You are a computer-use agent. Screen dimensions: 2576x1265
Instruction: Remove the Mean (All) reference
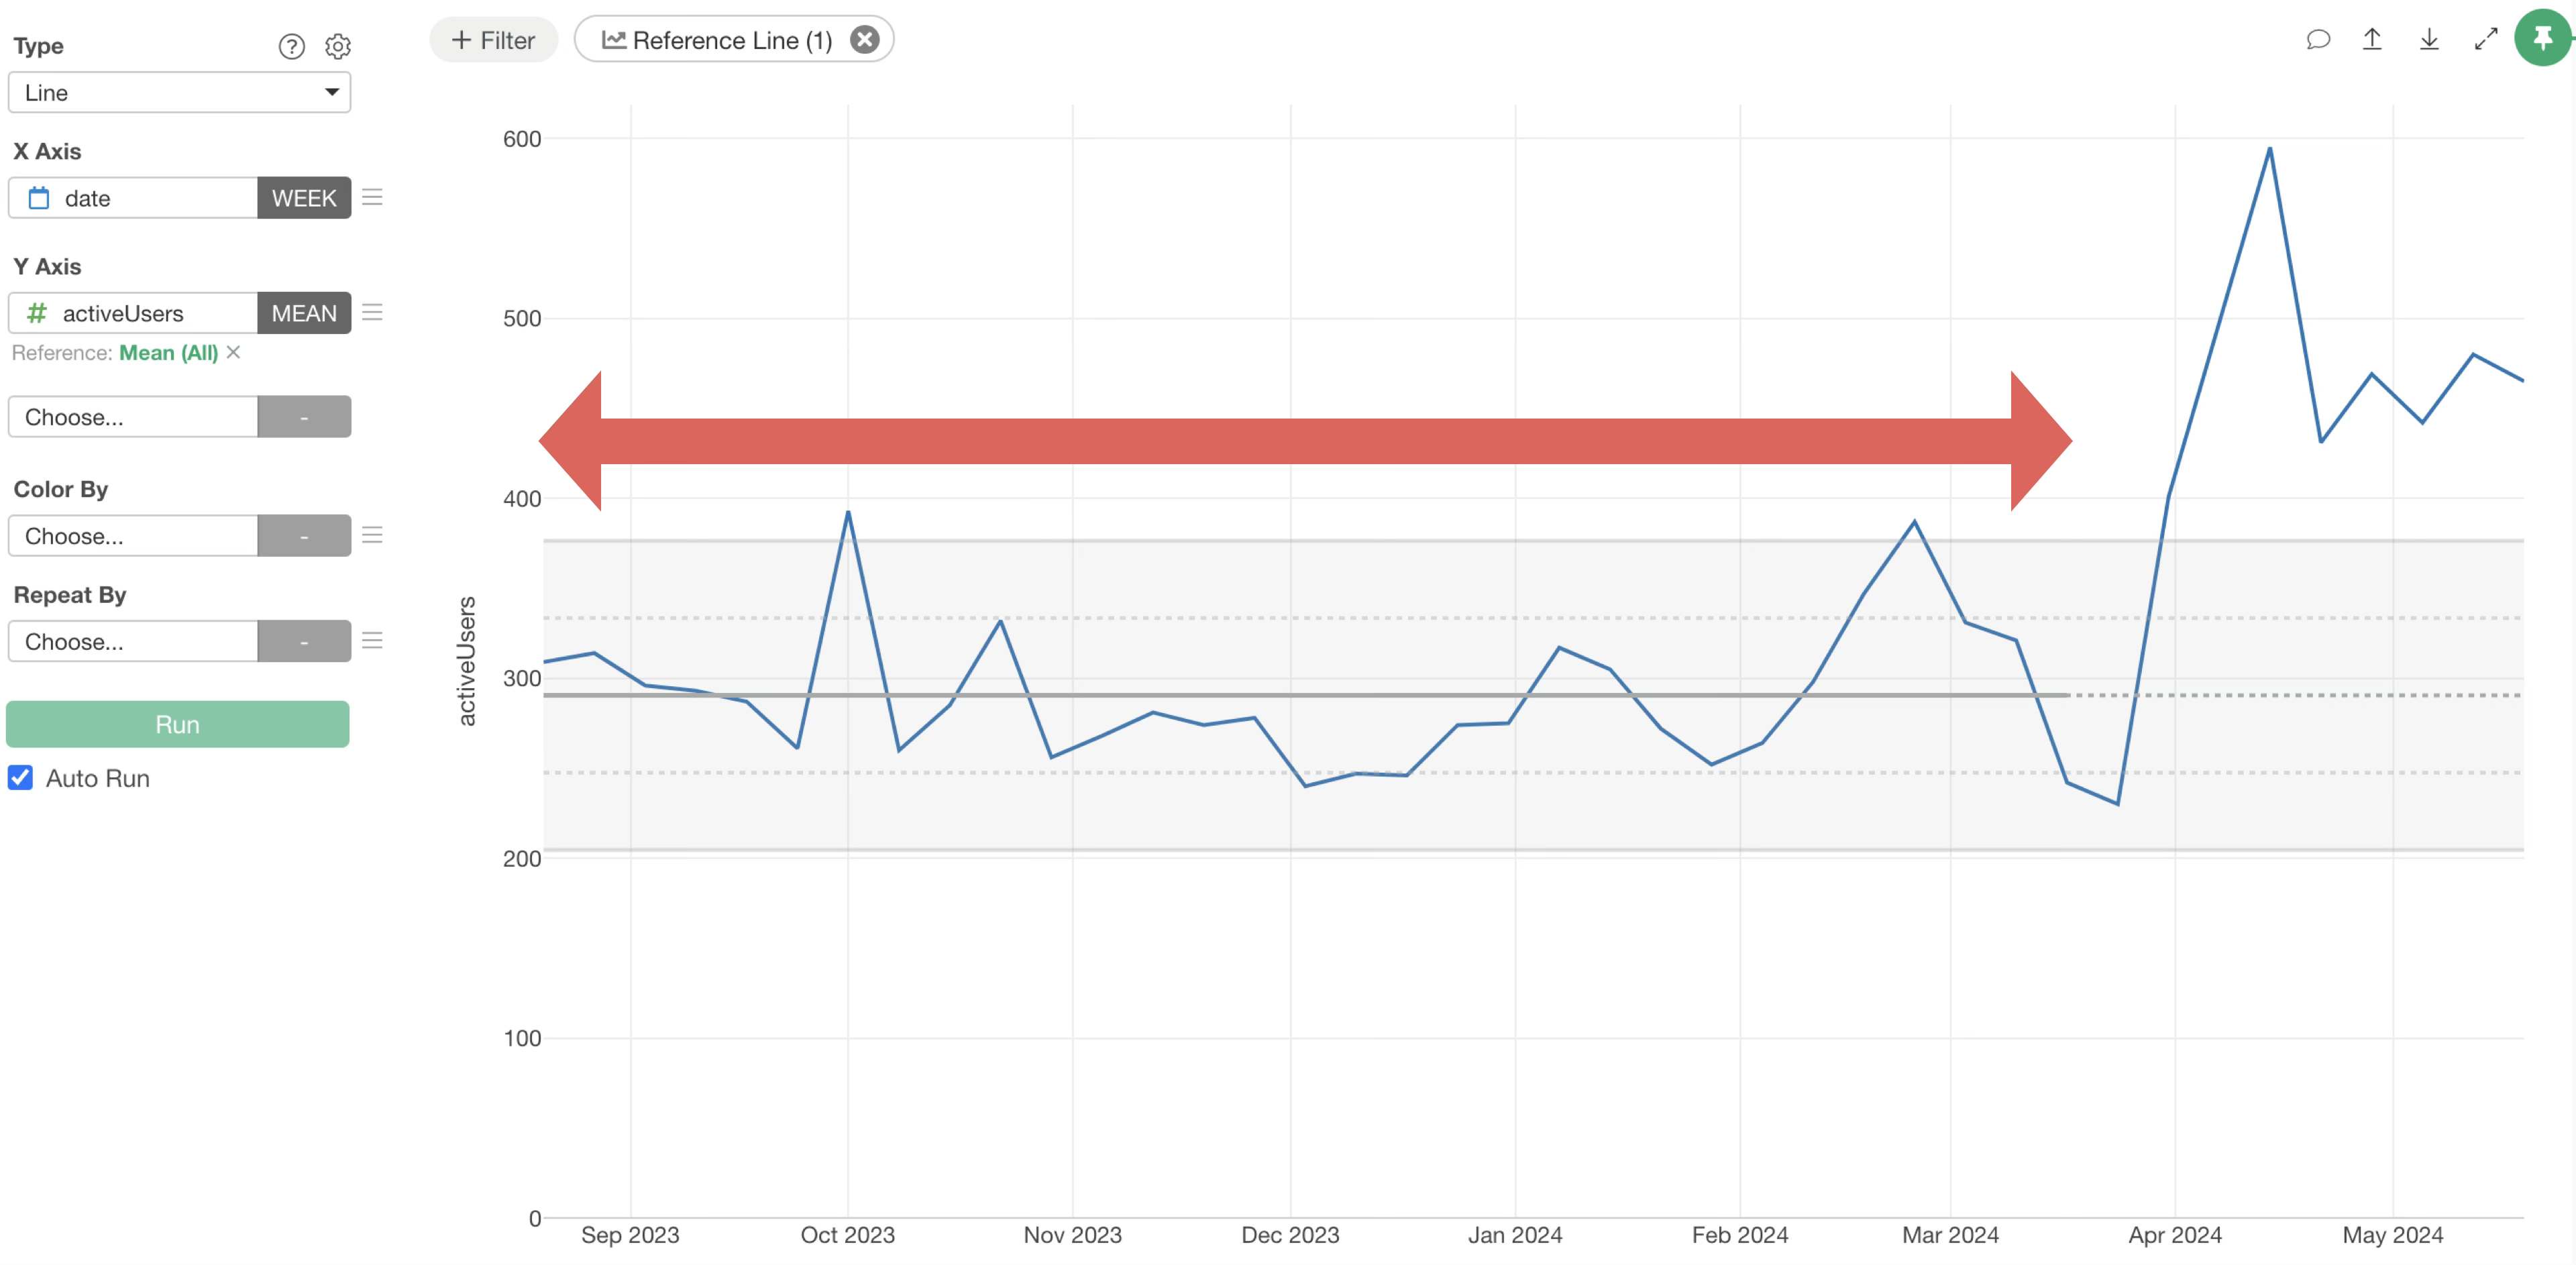(233, 352)
